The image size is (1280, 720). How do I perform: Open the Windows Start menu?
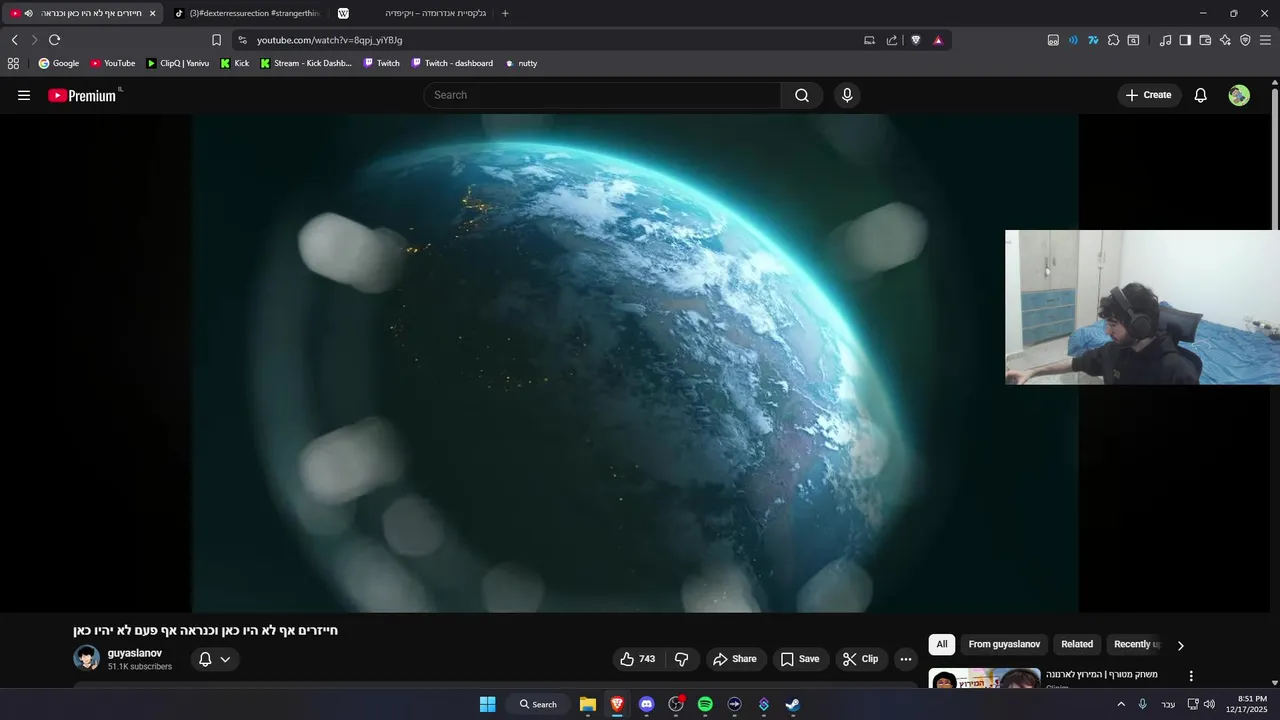click(x=487, y=704)
